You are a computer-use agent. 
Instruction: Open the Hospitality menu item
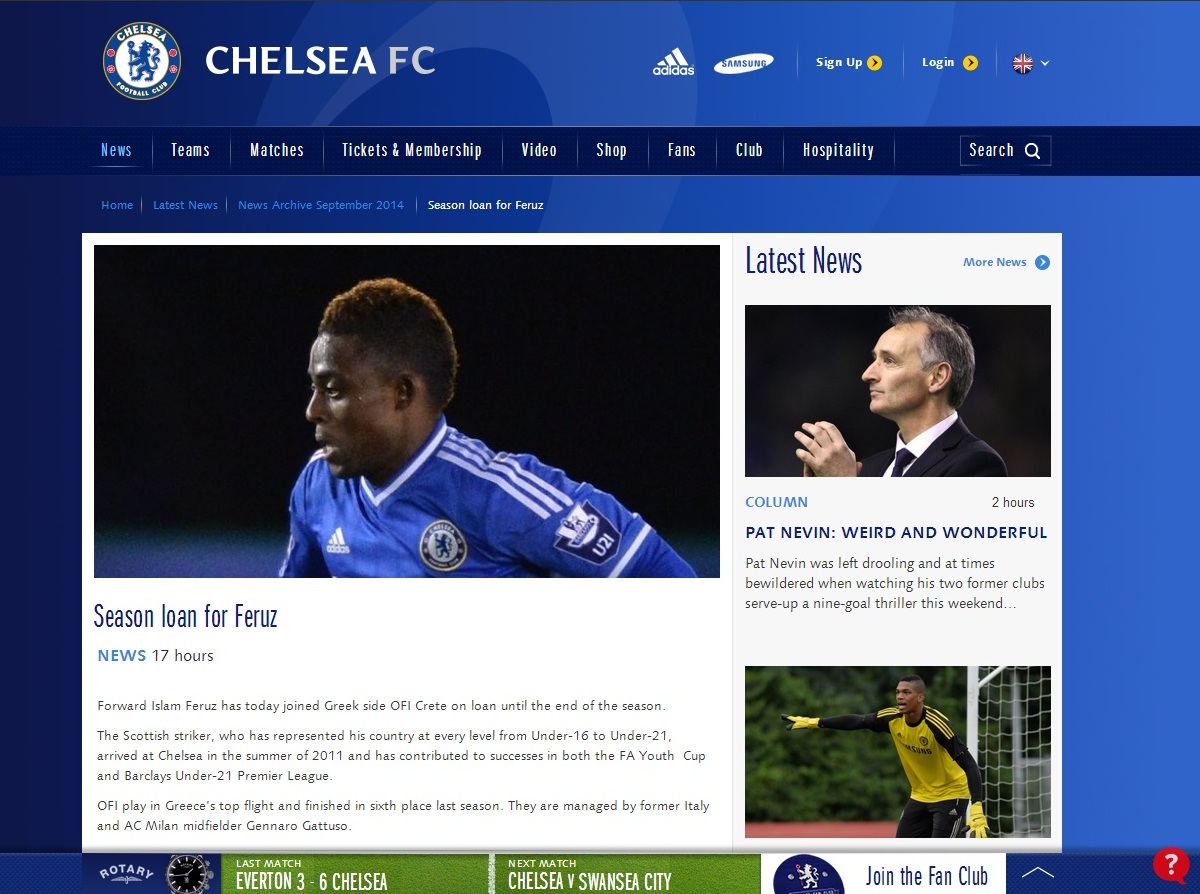pyautogui.click(x=838, y=150)
